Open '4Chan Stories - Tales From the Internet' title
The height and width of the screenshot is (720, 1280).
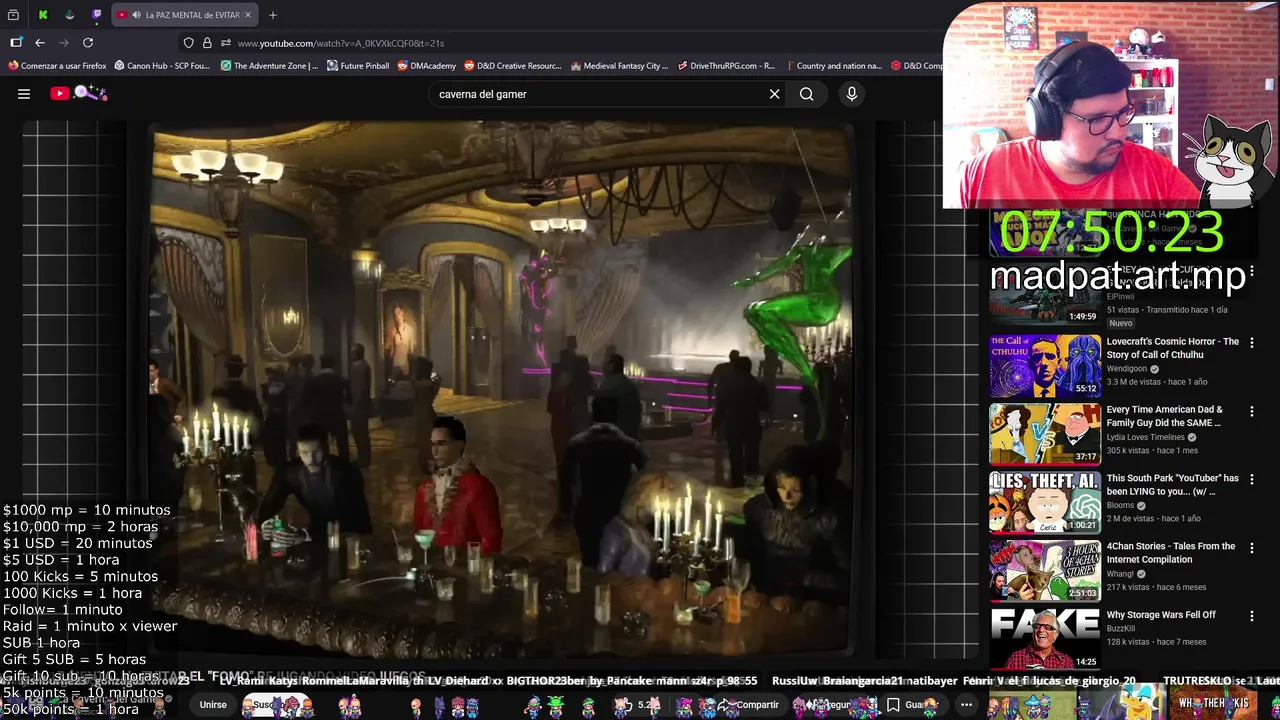click(x=1172, y=553)
